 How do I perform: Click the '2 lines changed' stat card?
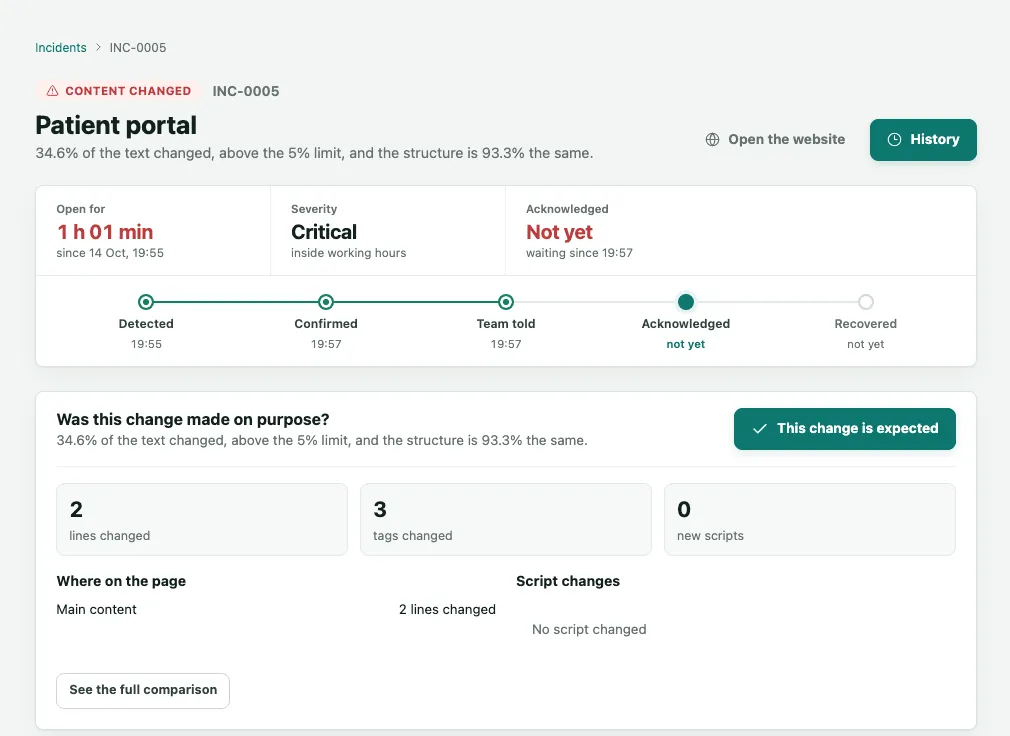(202, 520)
